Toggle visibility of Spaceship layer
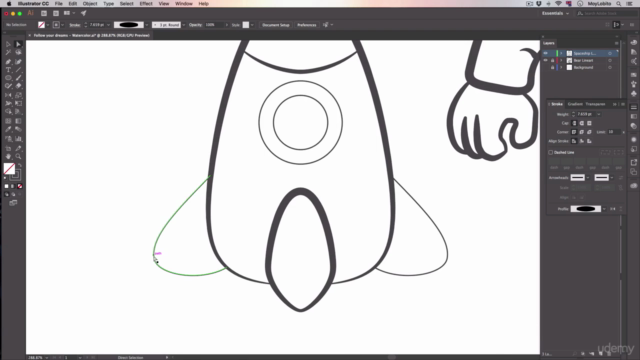Screen dimensions: 640x360 [545, 53]
